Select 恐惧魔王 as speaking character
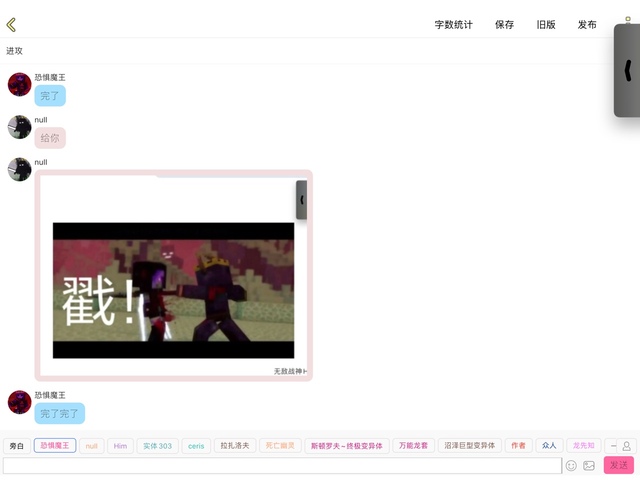This screenshot has width=640, height=480. [x=55, y=446]
